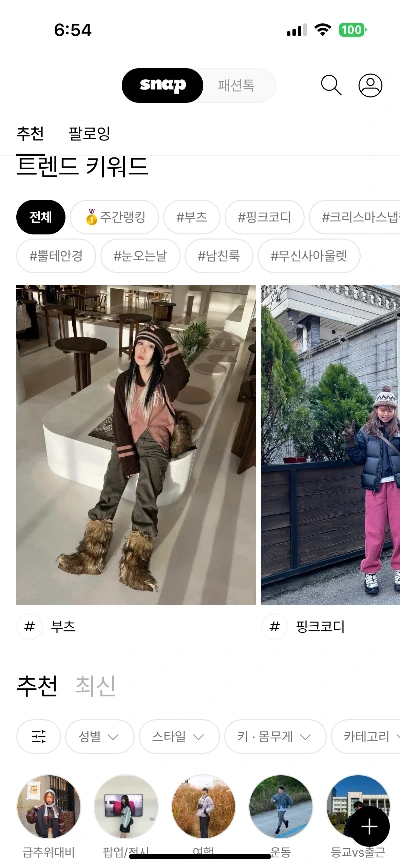Switch to the 최신 tab

coord(96,686)
